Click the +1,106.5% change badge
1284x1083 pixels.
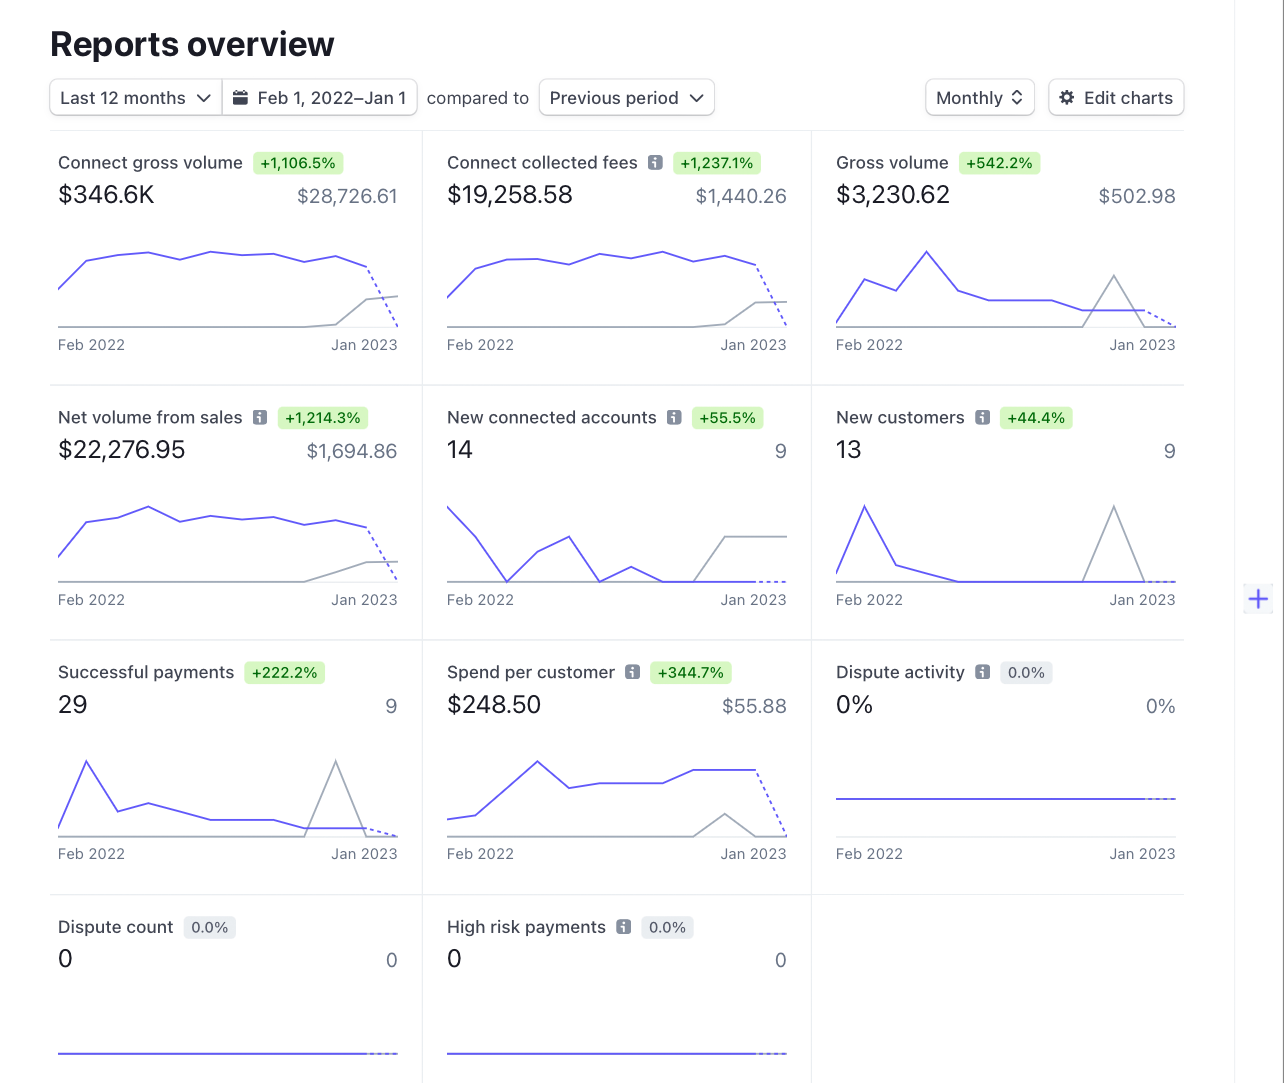coord(297,163)
